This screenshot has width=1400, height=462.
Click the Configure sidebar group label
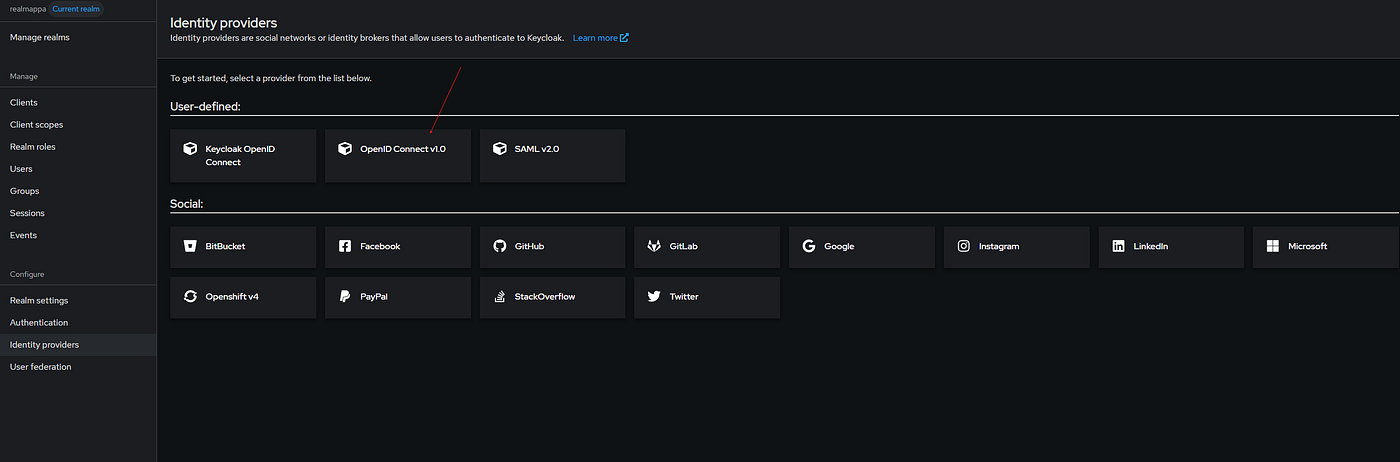pyautogui.click(x=27, y=274)
